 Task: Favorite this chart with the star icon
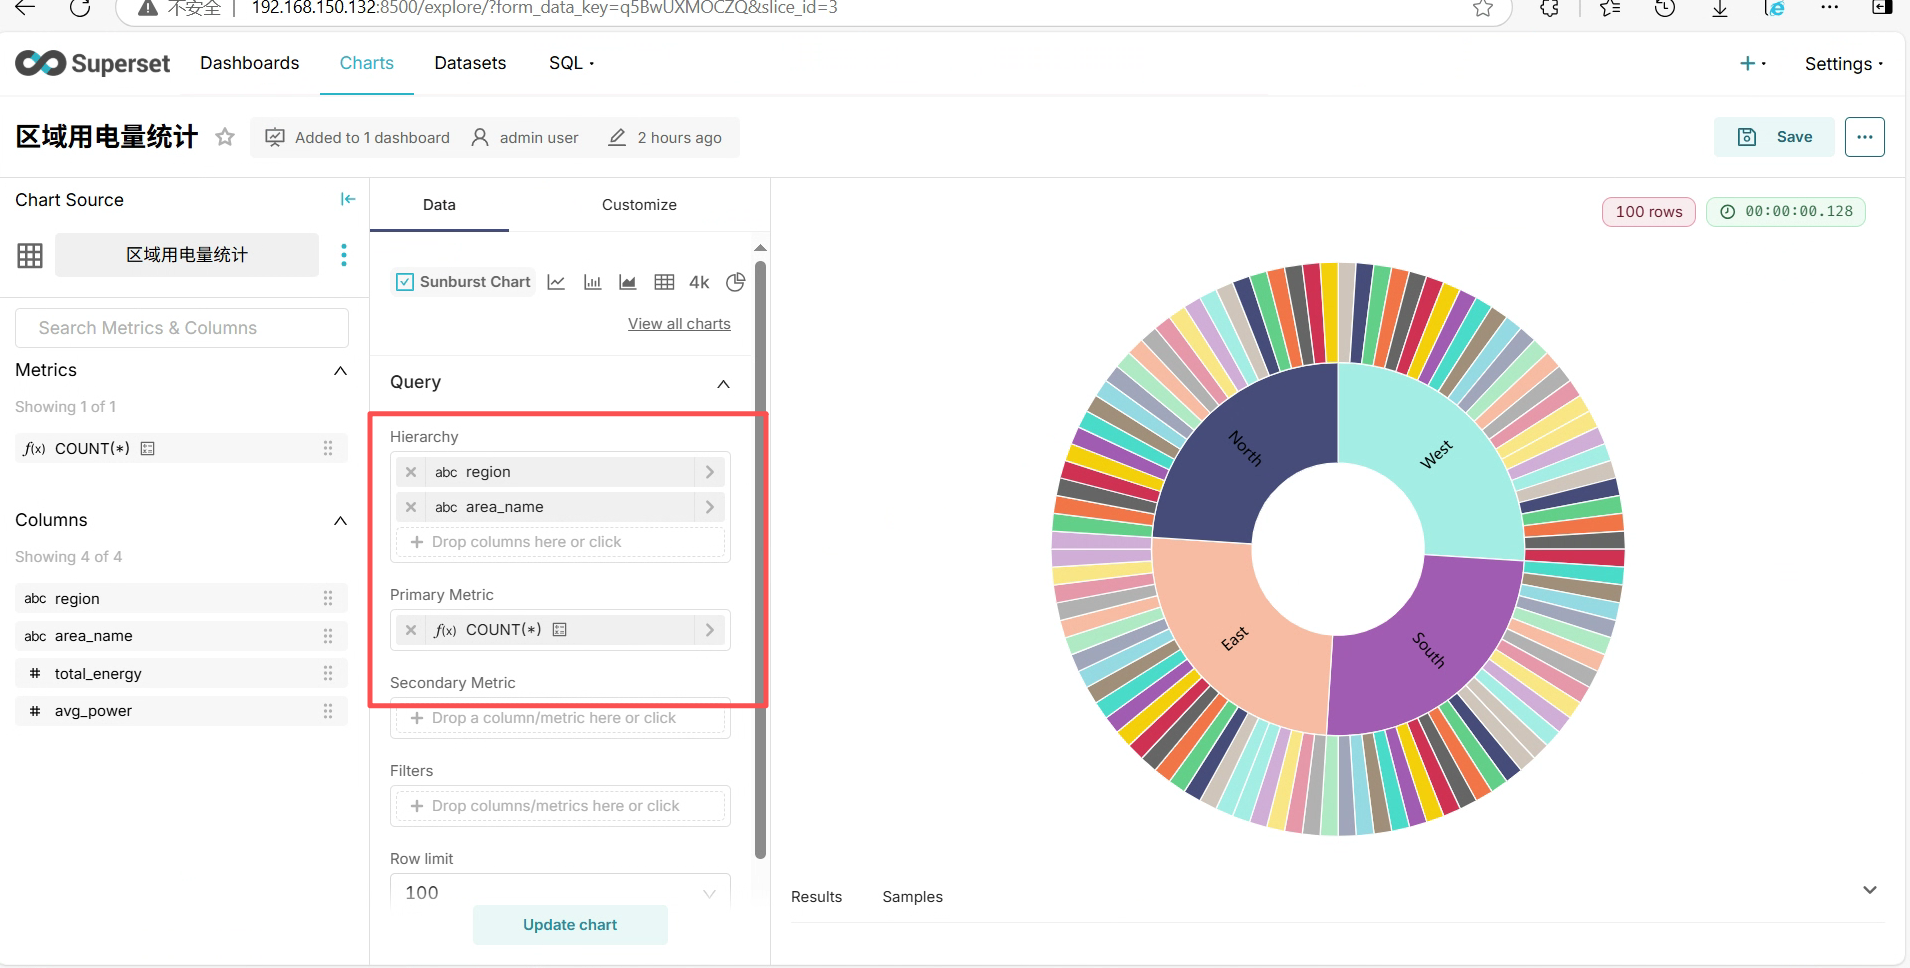[225, 137]
